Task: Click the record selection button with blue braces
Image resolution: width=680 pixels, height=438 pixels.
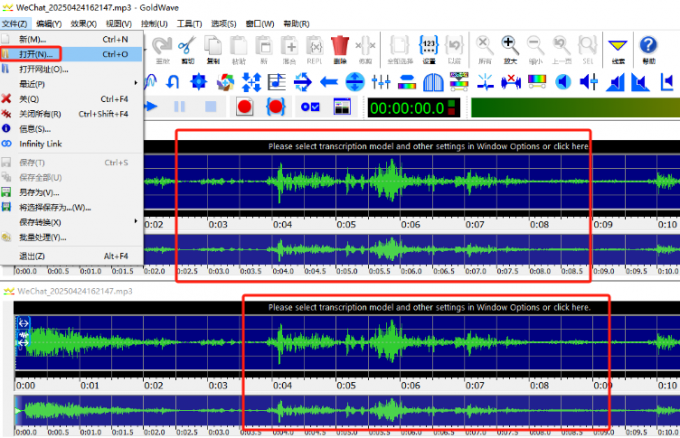Action: pos(276,107)
